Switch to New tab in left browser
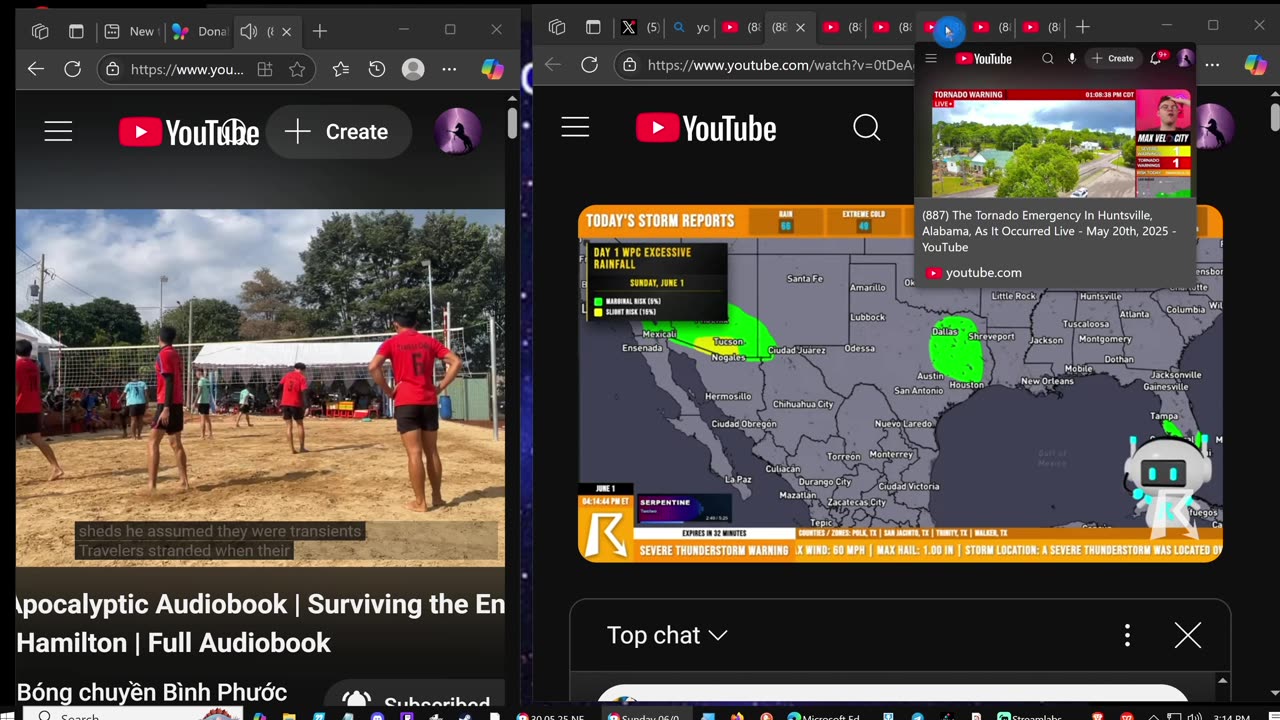Image resolution: width=1280 pixels, height=720 pixels. pyautogui.click(x=131, y=31)
